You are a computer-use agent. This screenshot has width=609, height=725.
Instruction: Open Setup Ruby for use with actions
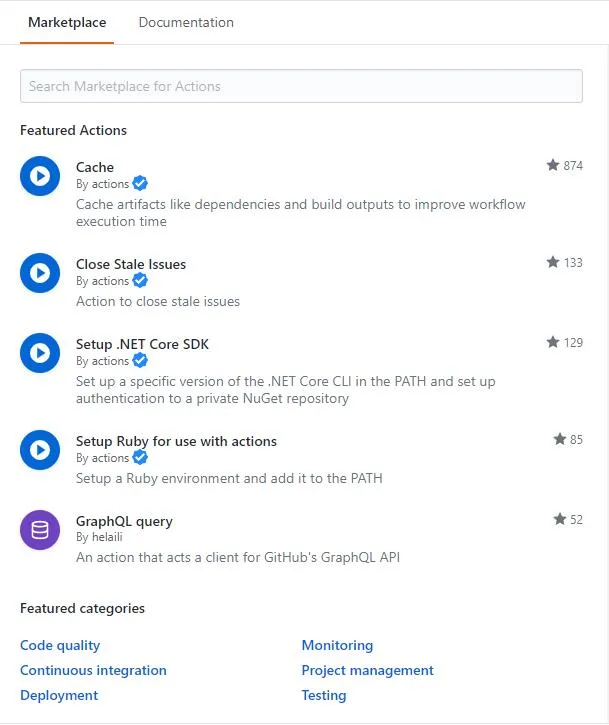pos(176,441)
